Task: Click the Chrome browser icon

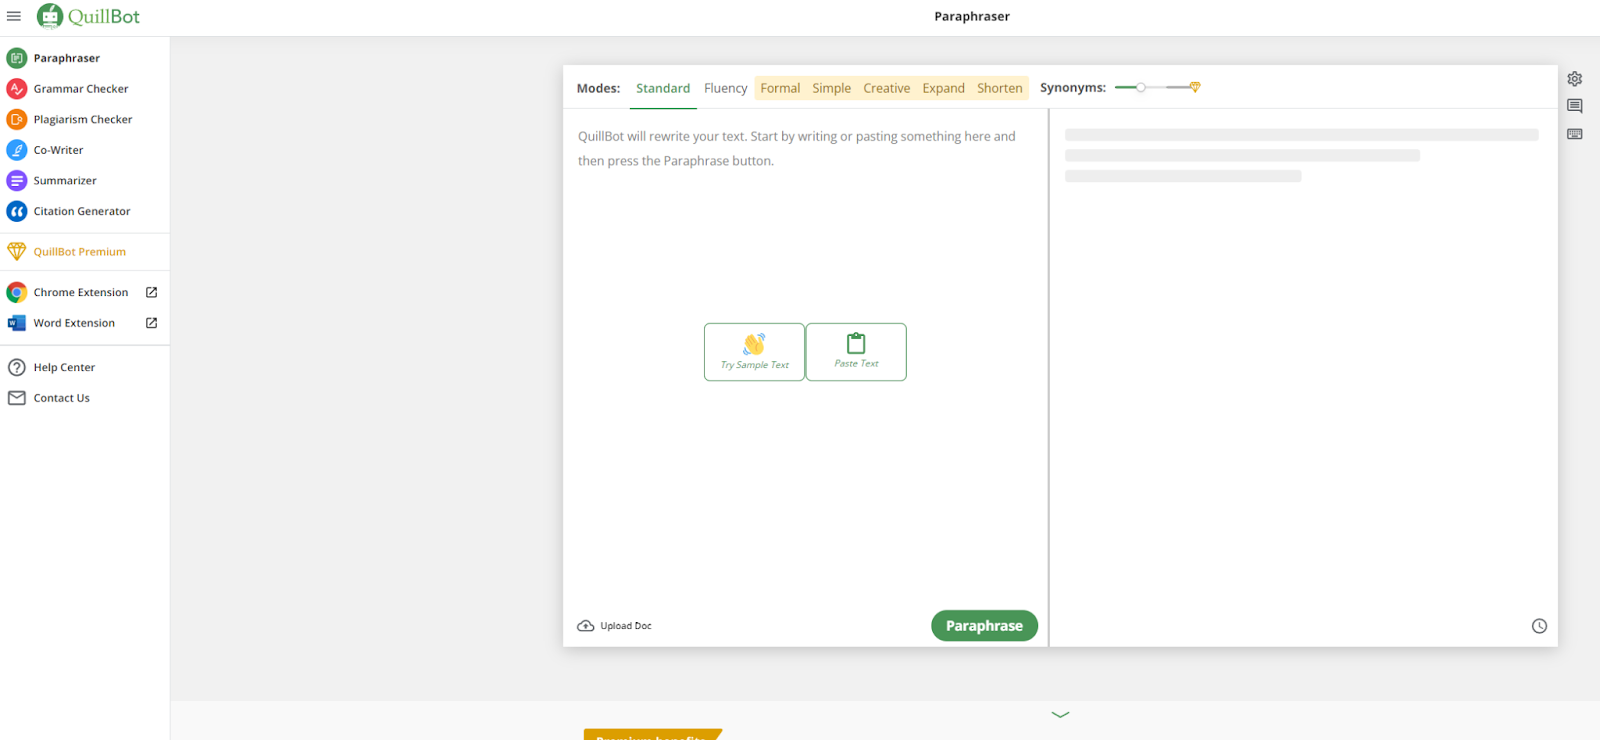Action: [x=17, y=293]
